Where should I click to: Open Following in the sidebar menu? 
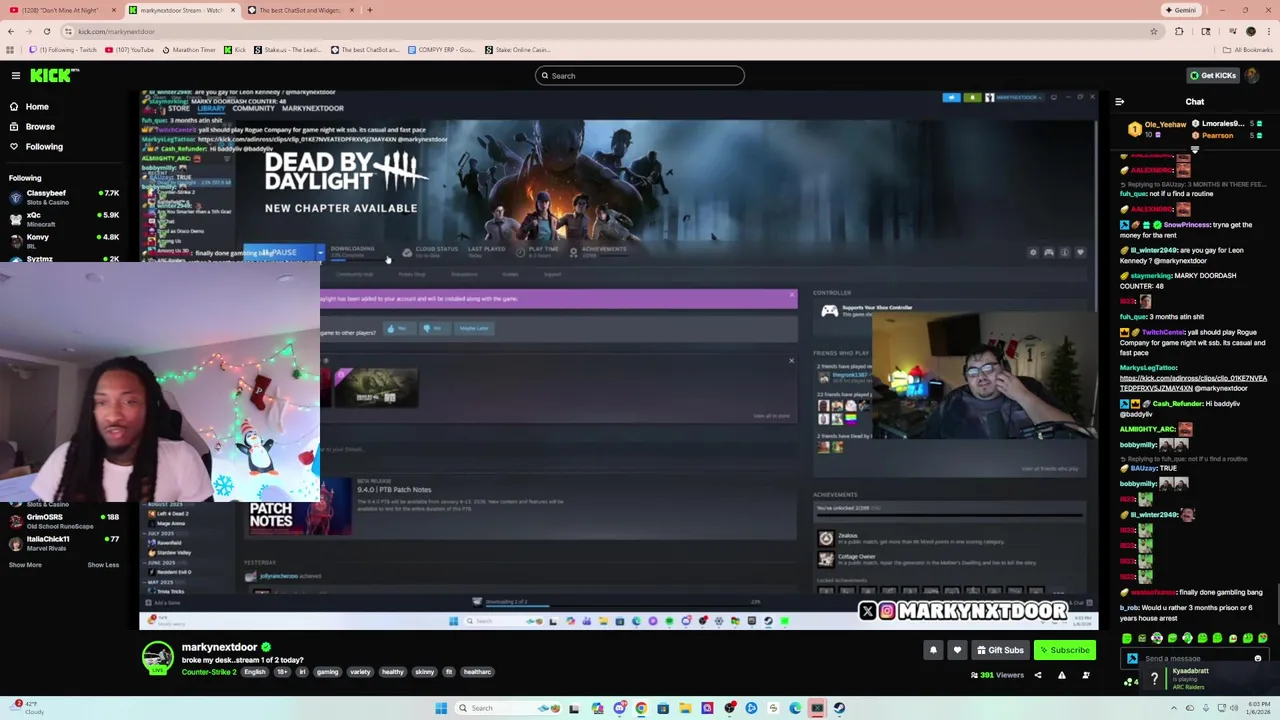point(44,147)
